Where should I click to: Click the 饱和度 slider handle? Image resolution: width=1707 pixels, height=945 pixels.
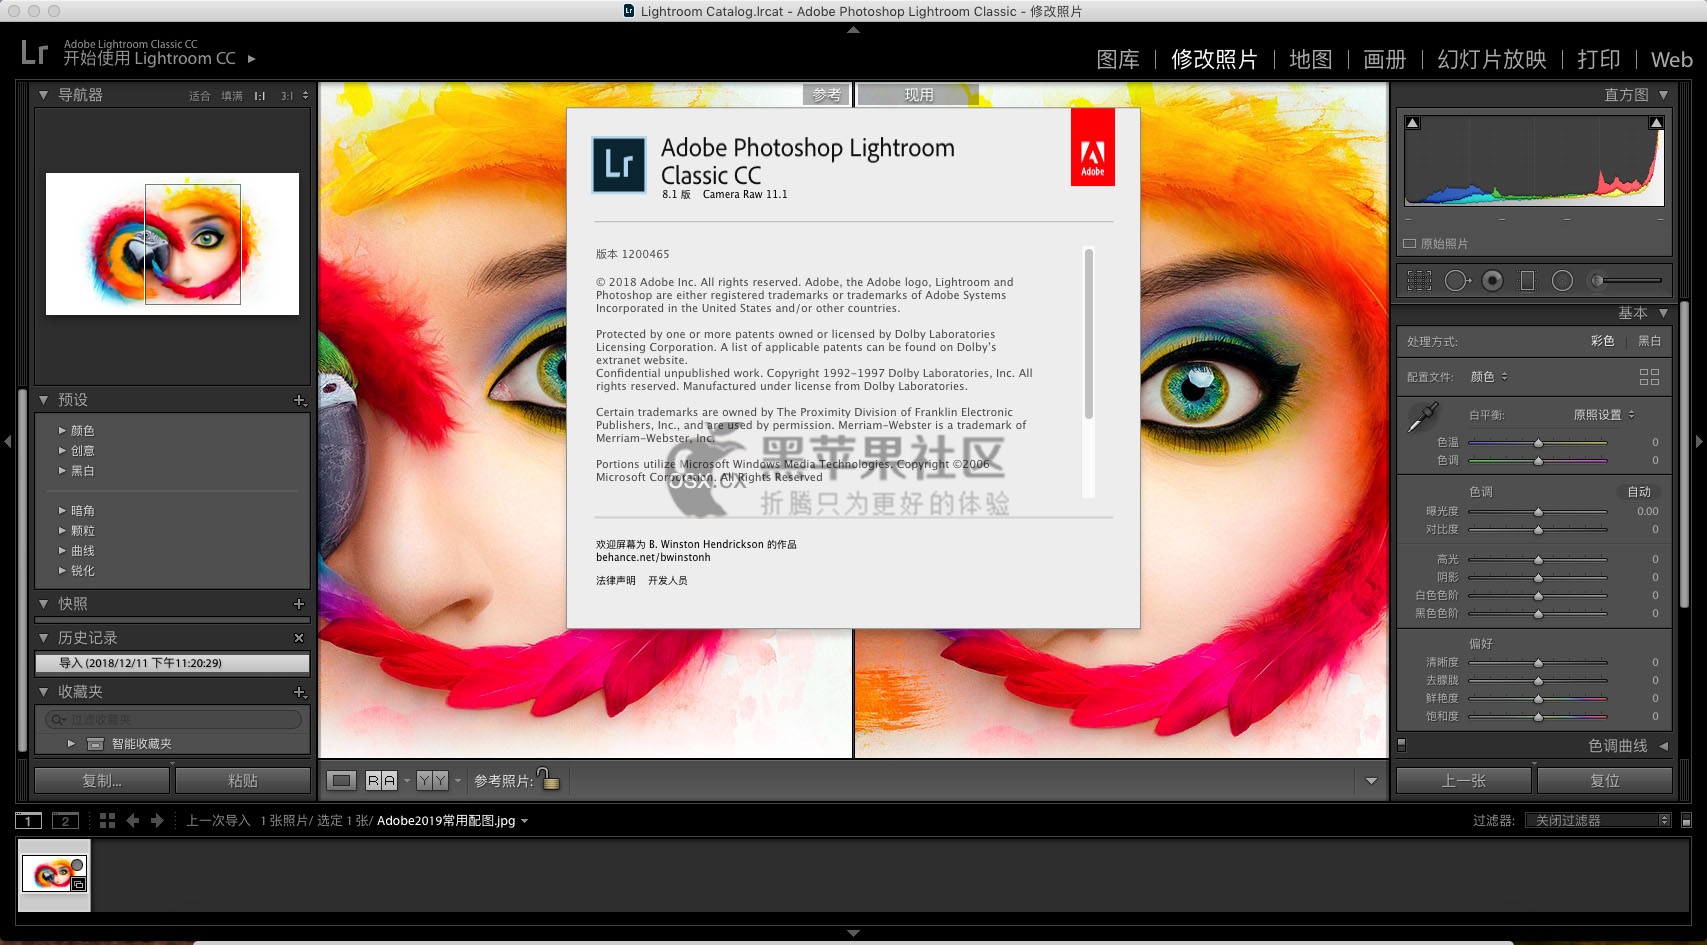[x=1538, y=716]
